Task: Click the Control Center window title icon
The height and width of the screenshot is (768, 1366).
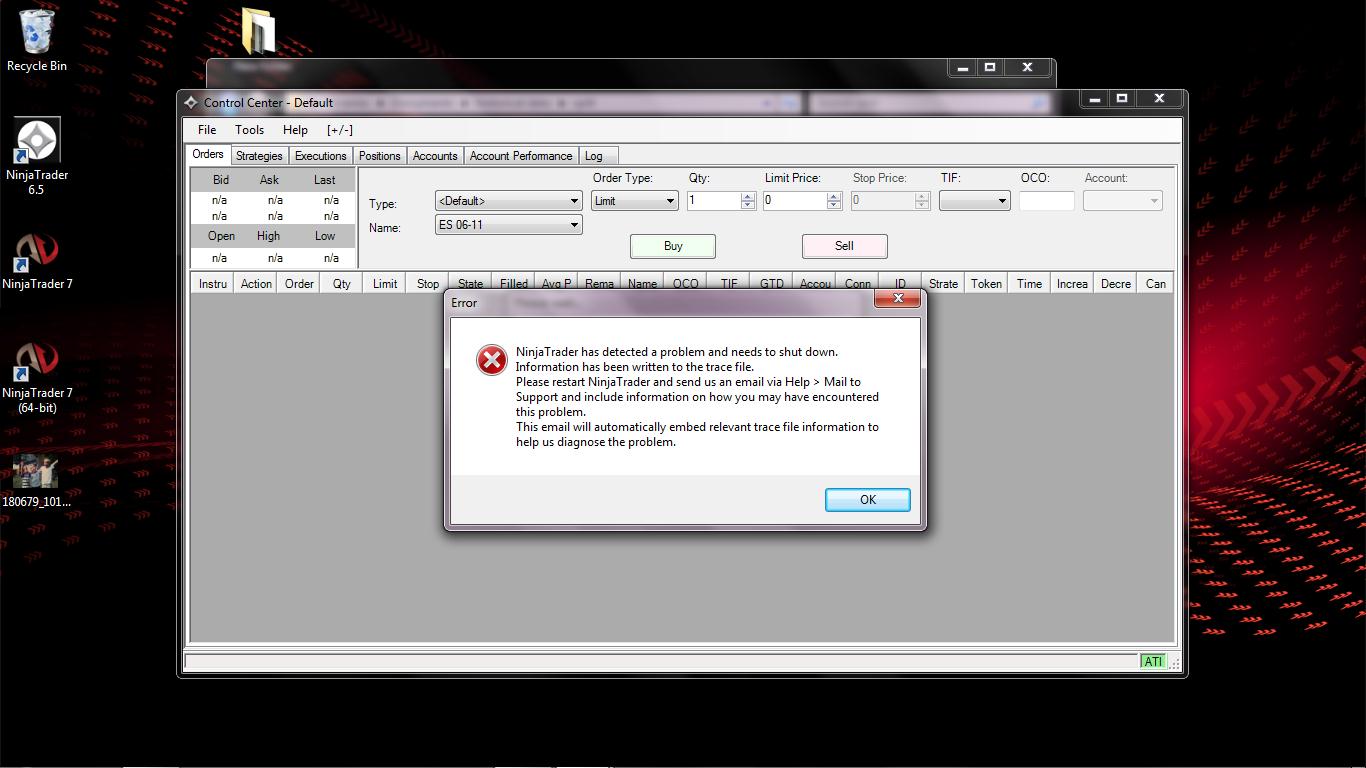Action: [x=191, y=102]
